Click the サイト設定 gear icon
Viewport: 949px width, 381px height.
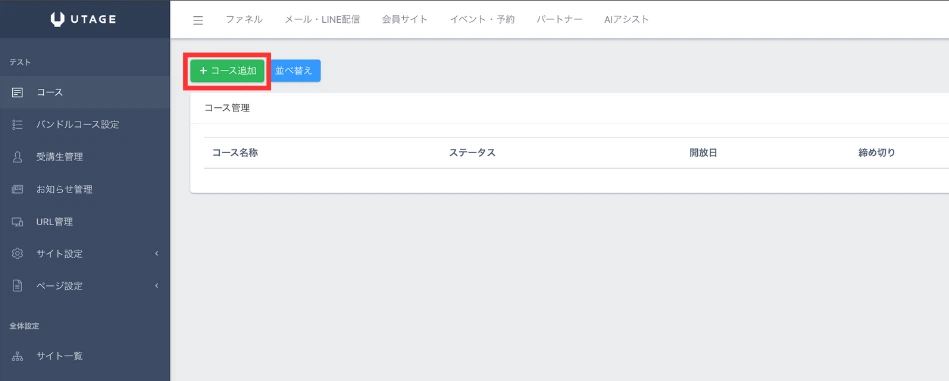tap(18, 253)
